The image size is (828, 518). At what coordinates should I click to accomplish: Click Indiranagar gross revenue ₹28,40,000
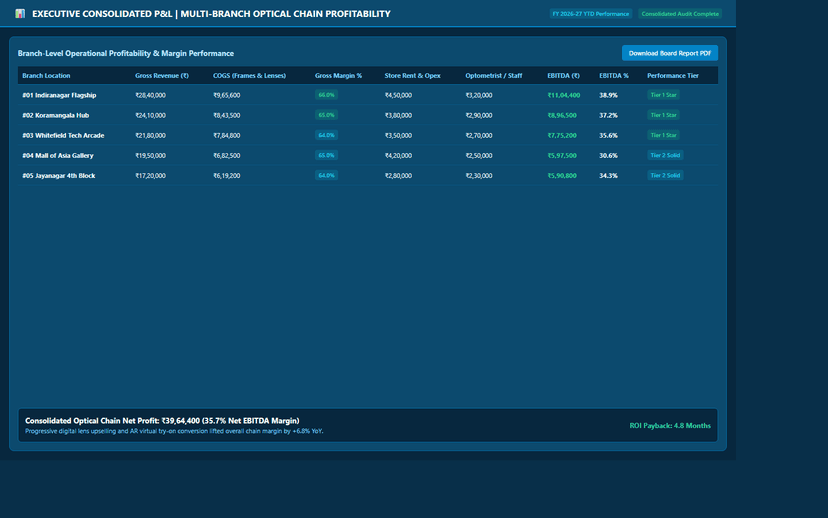pos(150,95)
